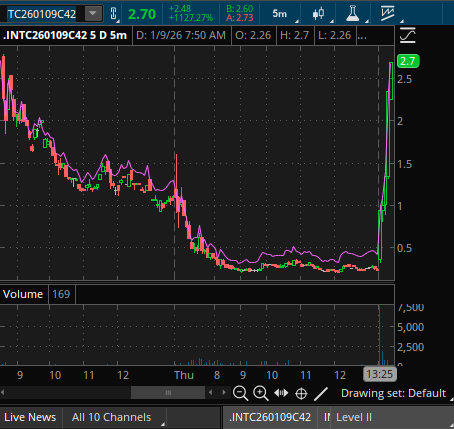
Task: Click the symbol link clipboard icon
Action: (113, 14)
